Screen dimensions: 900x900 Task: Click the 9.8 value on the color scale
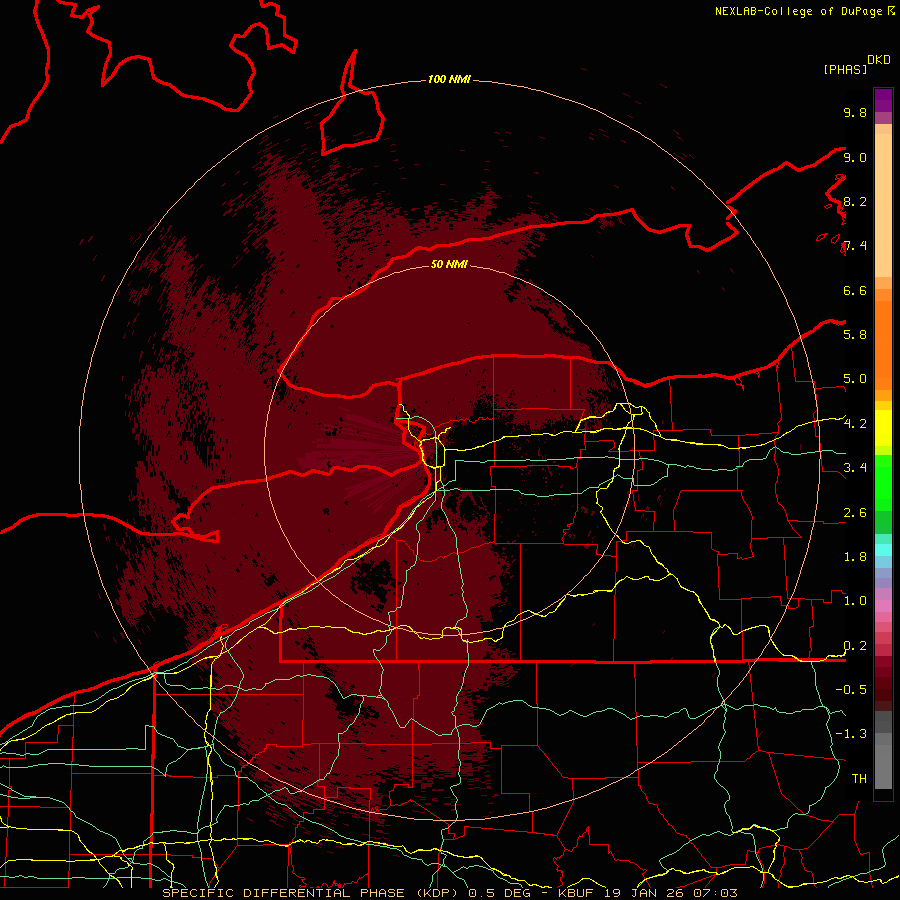[855, 112]
